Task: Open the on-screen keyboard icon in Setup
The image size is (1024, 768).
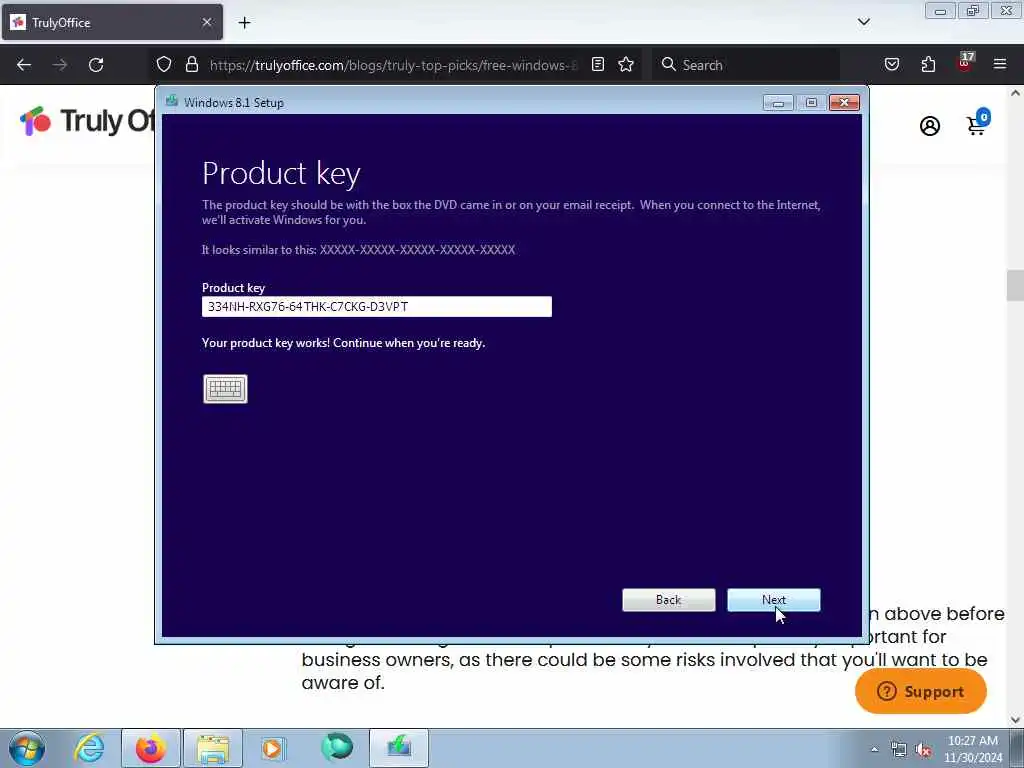Action: [225, 389]
